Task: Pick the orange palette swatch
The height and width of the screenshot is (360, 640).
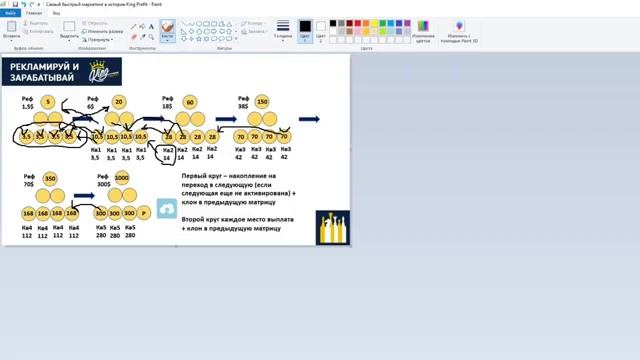Action: point(366,23)
